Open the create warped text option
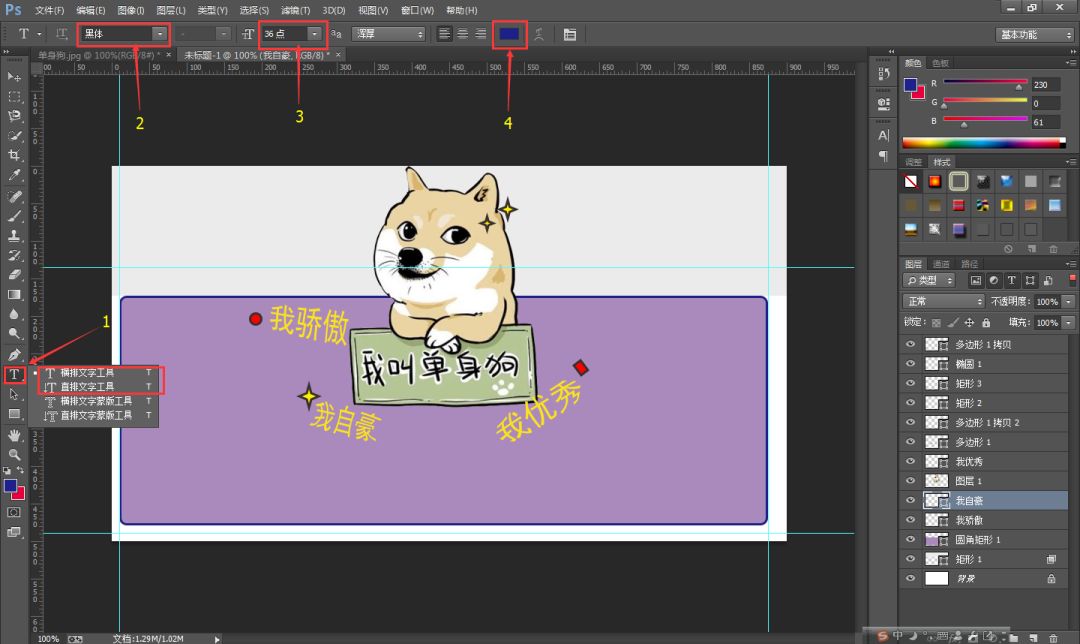This screenshot has width=1080, height=644. click(x=539, y=34)
